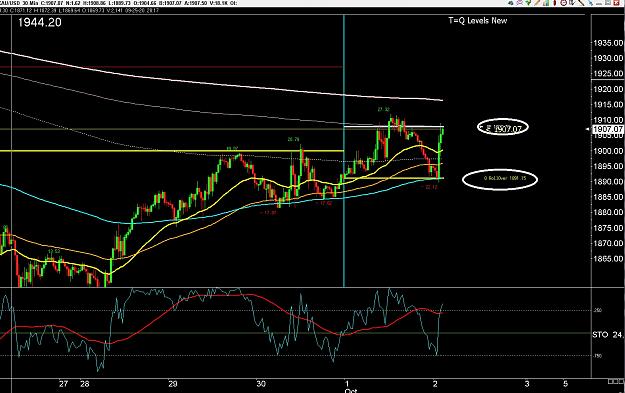Click the 1944.20 value at chart top-left
Viewport: 625px width, 393px height.
pos(39,22)
